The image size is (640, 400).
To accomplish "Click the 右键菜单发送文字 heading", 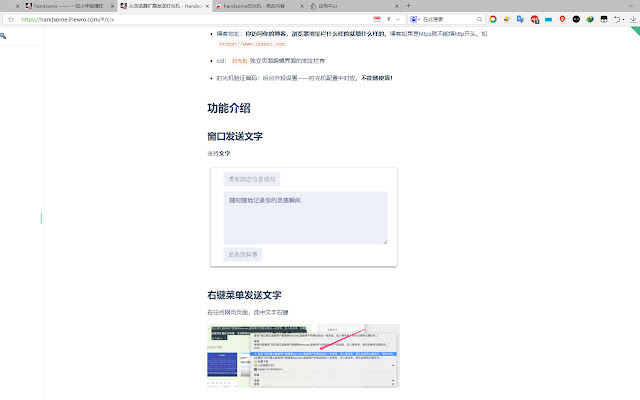I will click(244, 295).
